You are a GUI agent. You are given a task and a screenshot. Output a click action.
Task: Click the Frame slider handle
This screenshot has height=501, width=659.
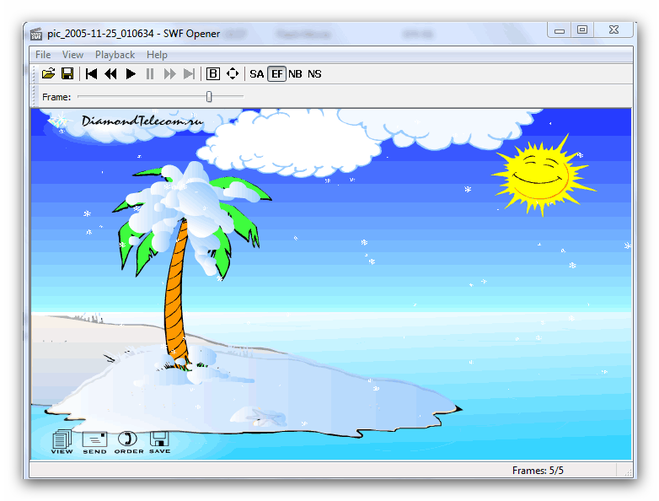click(209, 97)
